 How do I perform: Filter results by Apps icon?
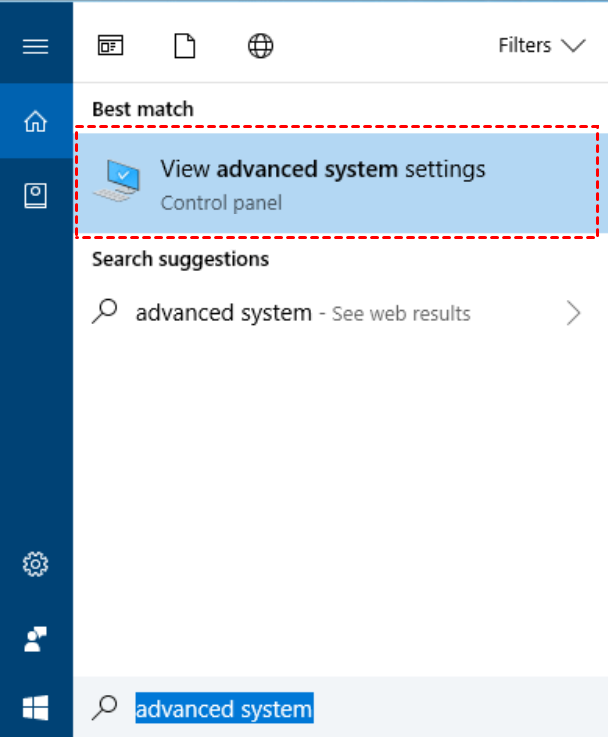pos(109,45)
